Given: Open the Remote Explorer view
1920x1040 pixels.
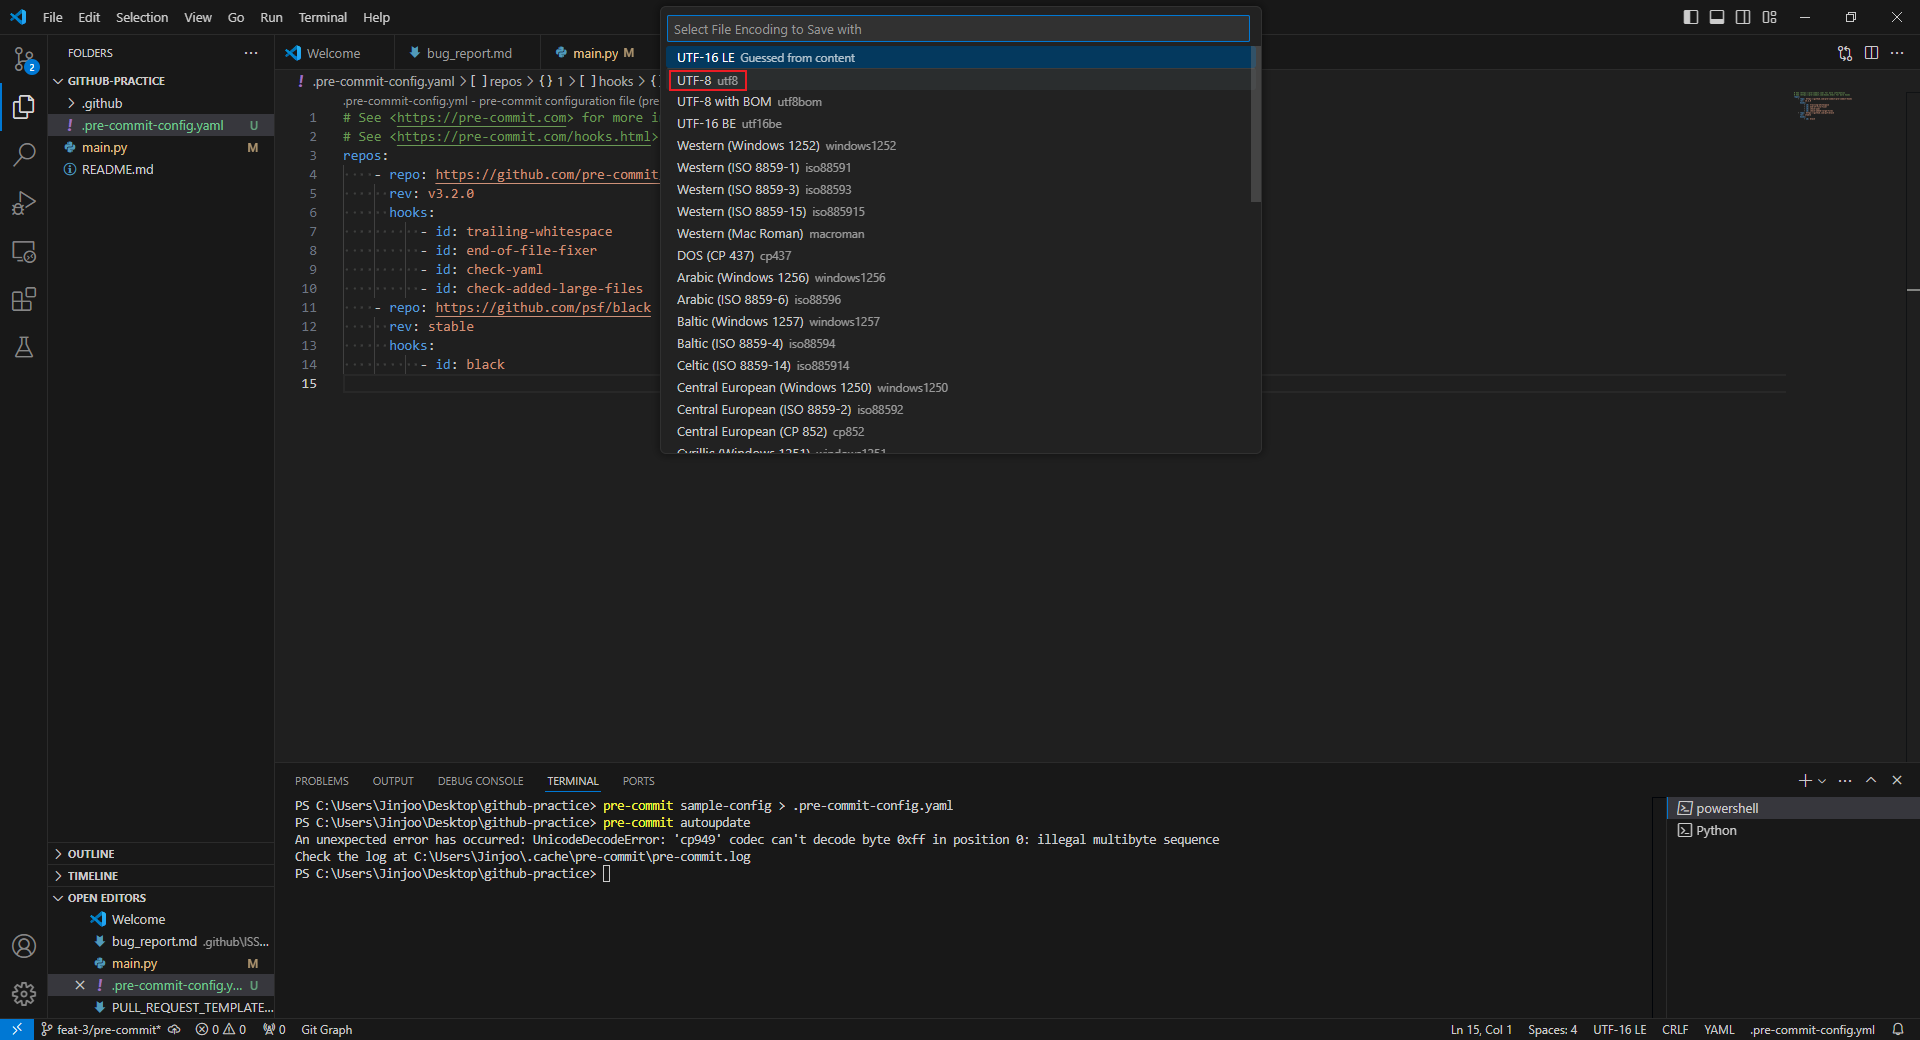Looking at the screenshot, I should [24, 251].
